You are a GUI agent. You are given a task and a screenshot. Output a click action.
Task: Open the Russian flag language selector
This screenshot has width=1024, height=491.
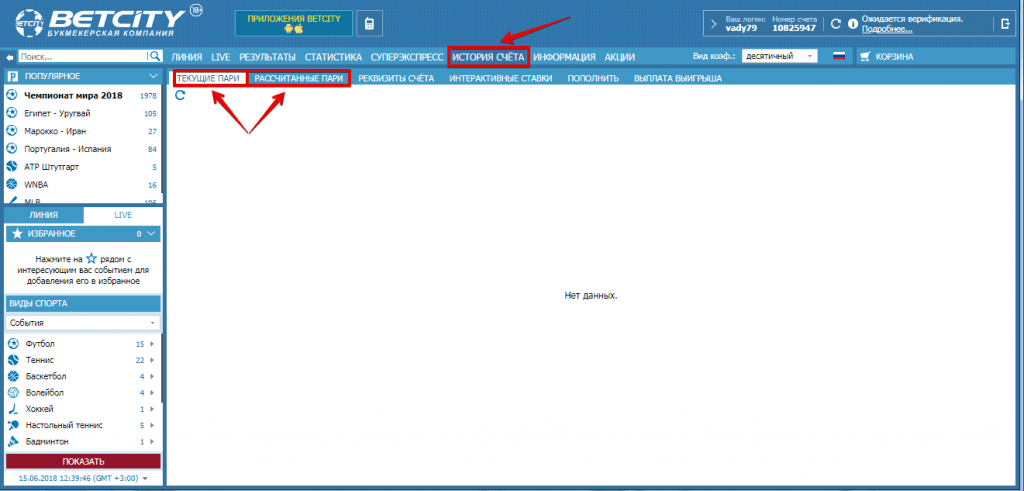(x=838, y=57)
